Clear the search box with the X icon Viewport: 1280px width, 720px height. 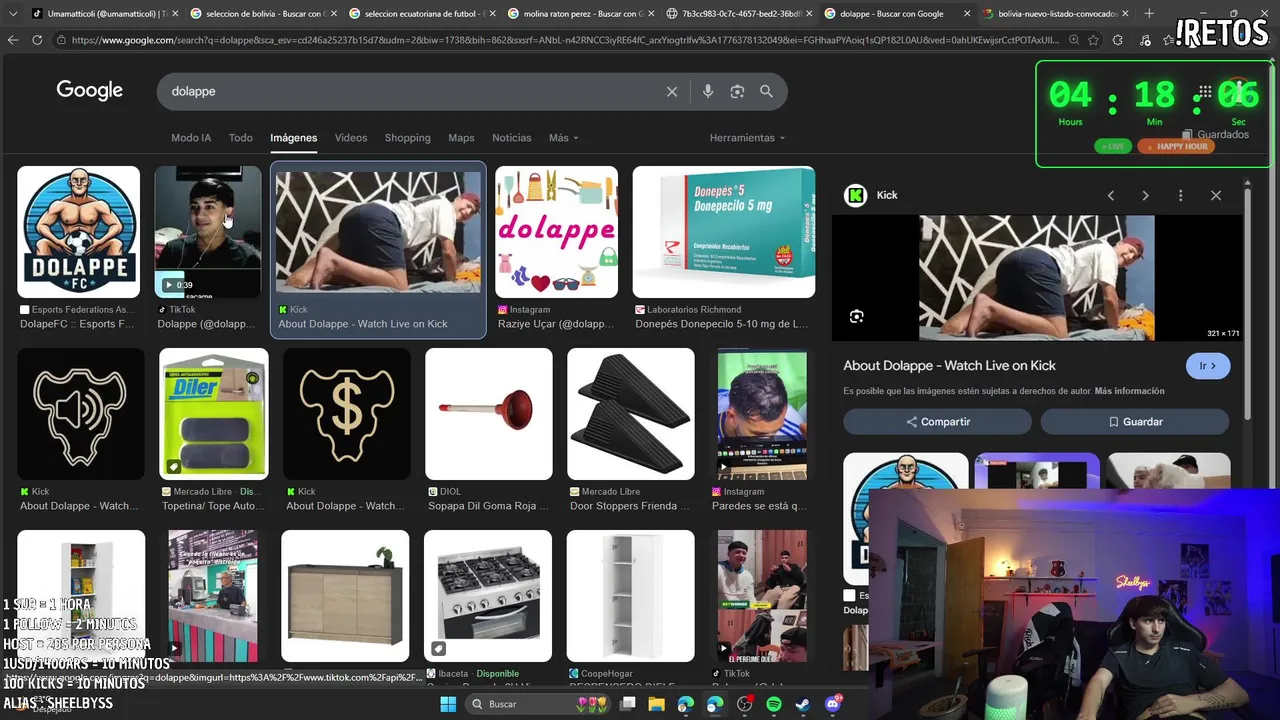(x=672, y=91)
